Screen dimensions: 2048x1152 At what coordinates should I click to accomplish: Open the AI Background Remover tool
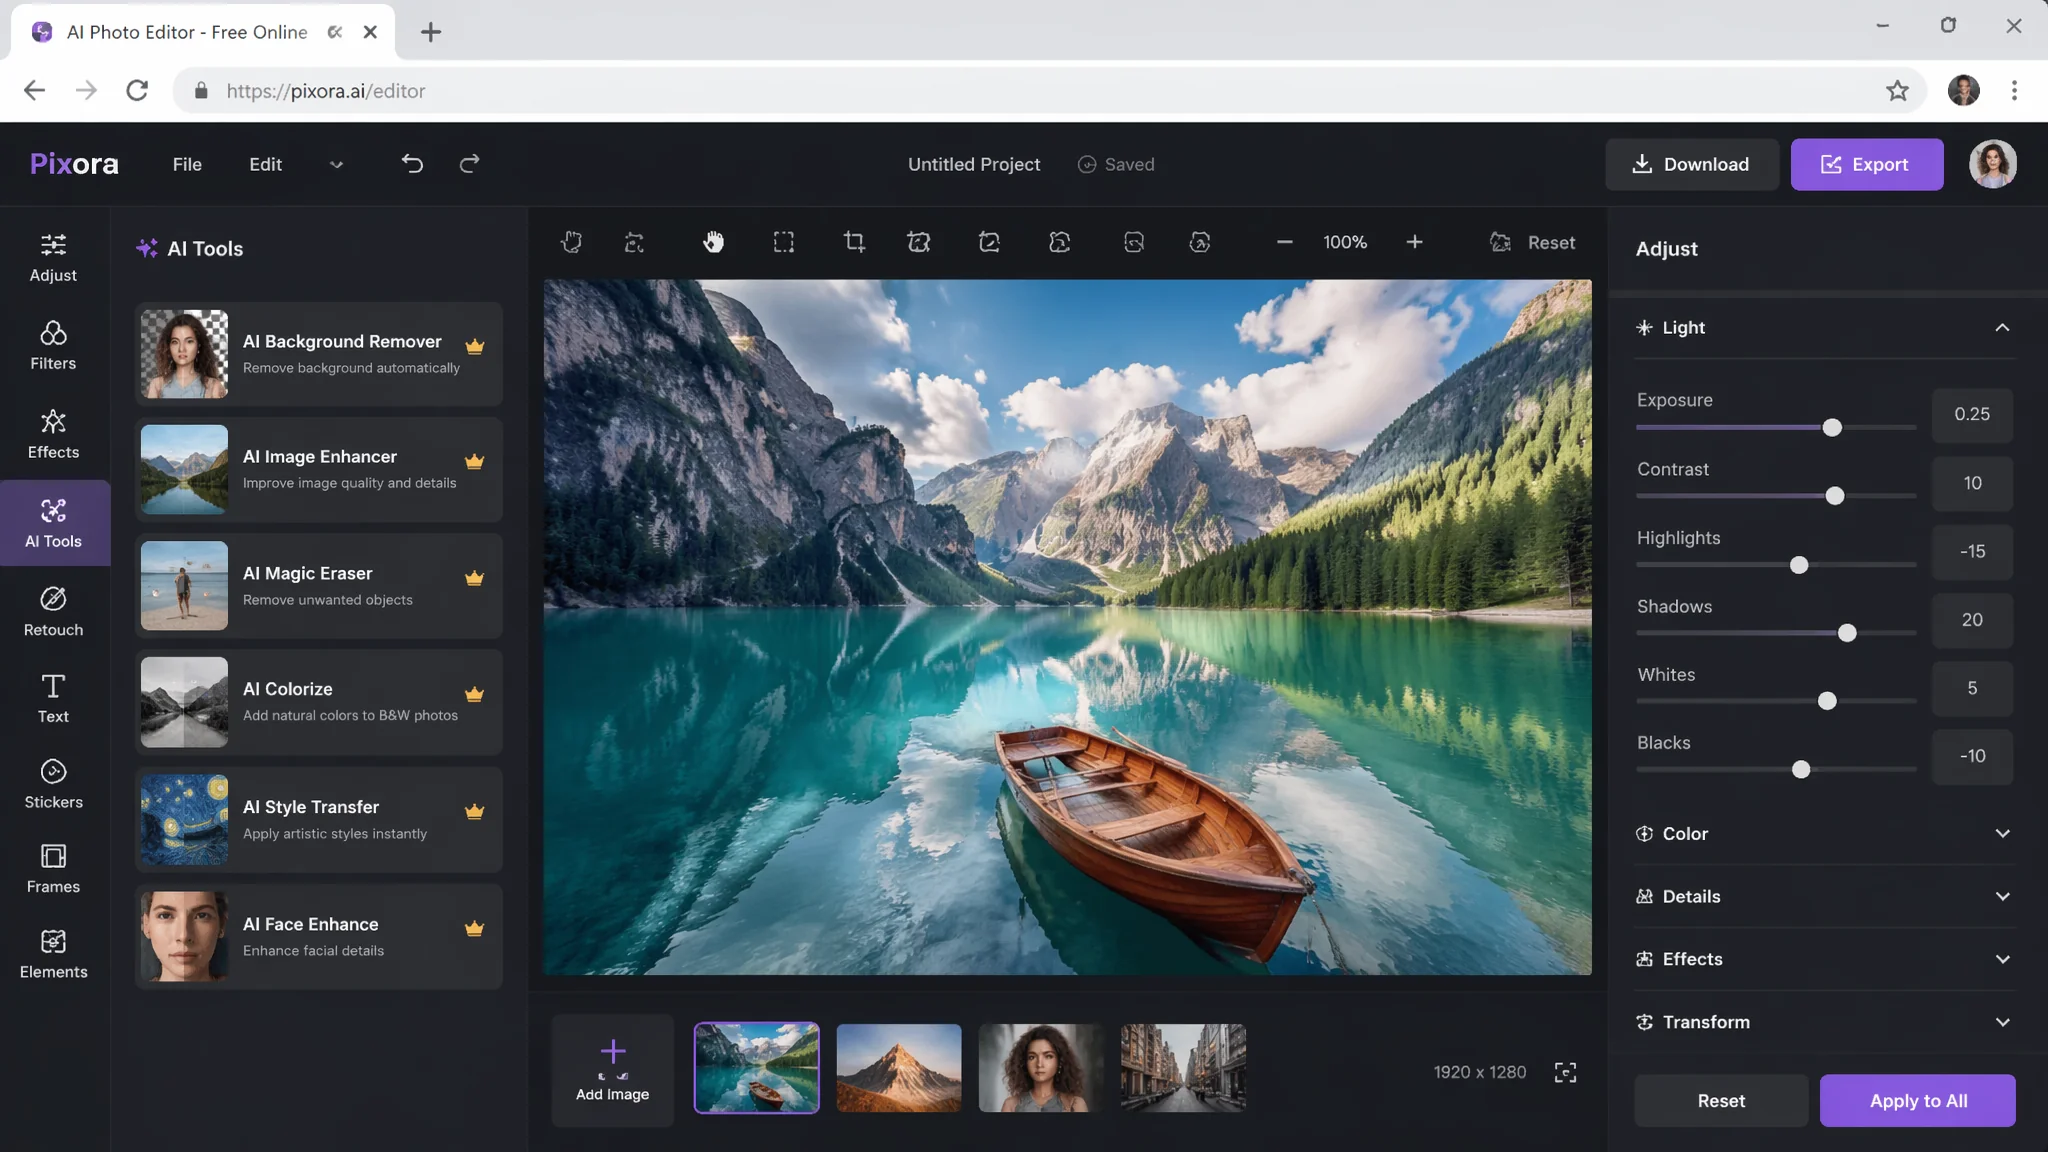[318, 354]
